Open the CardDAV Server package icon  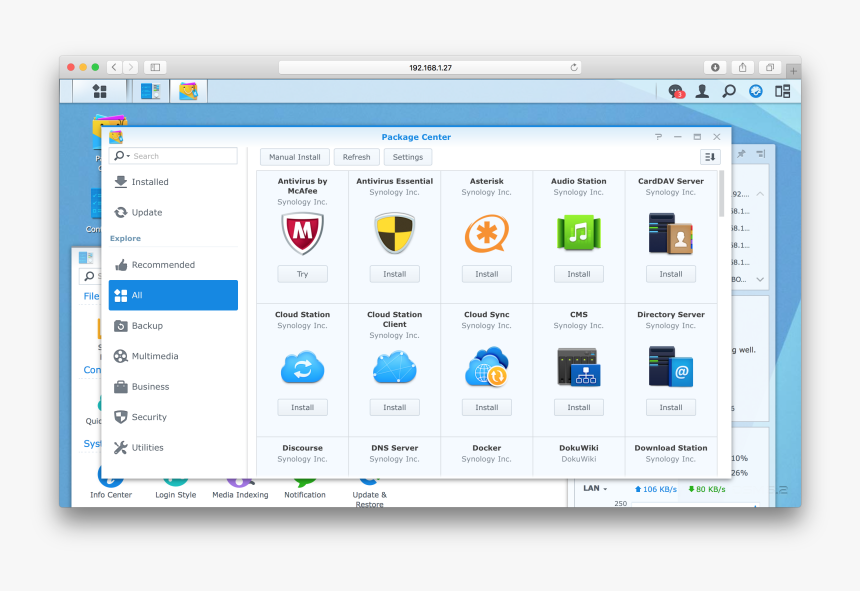point(671,234)
